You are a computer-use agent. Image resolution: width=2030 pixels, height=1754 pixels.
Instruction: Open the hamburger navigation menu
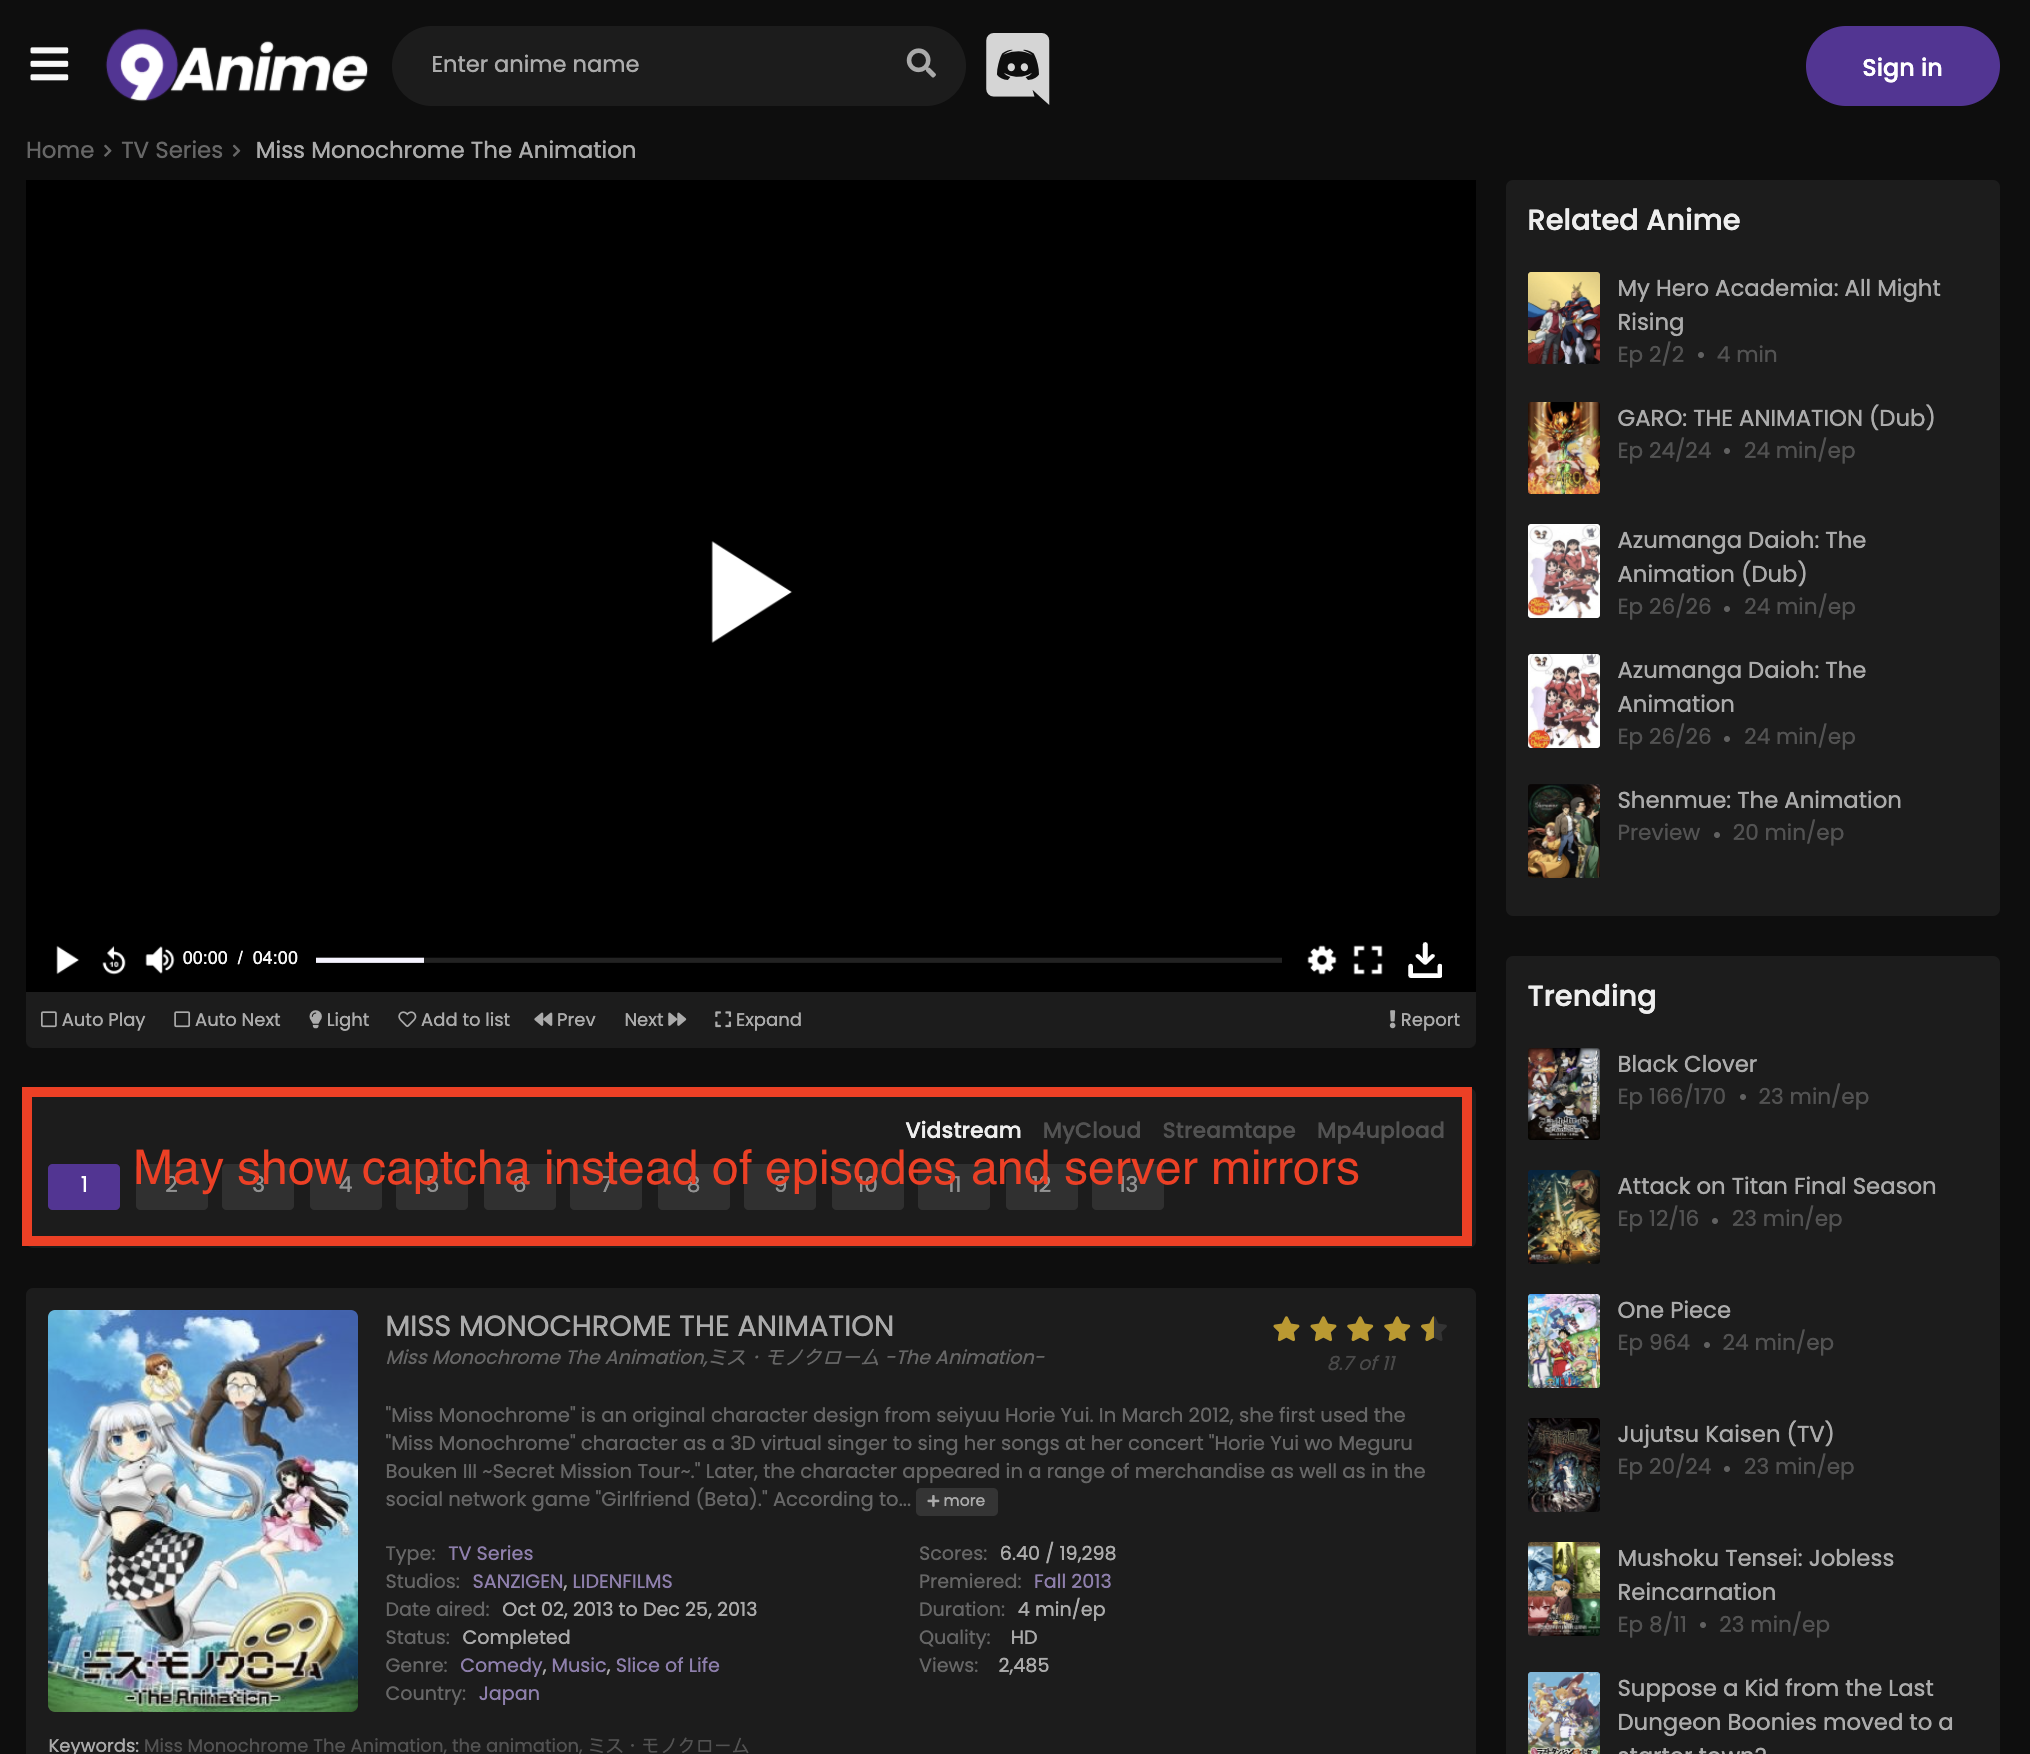(49, 64)
